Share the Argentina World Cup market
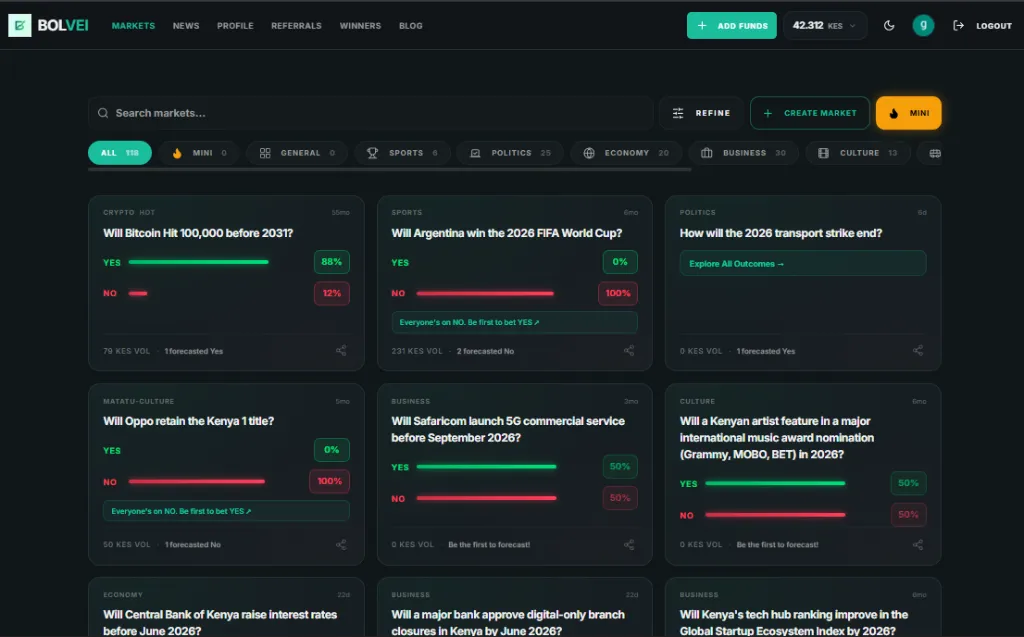The width and height of the screenshot is (1024, 637). [629, 351]
